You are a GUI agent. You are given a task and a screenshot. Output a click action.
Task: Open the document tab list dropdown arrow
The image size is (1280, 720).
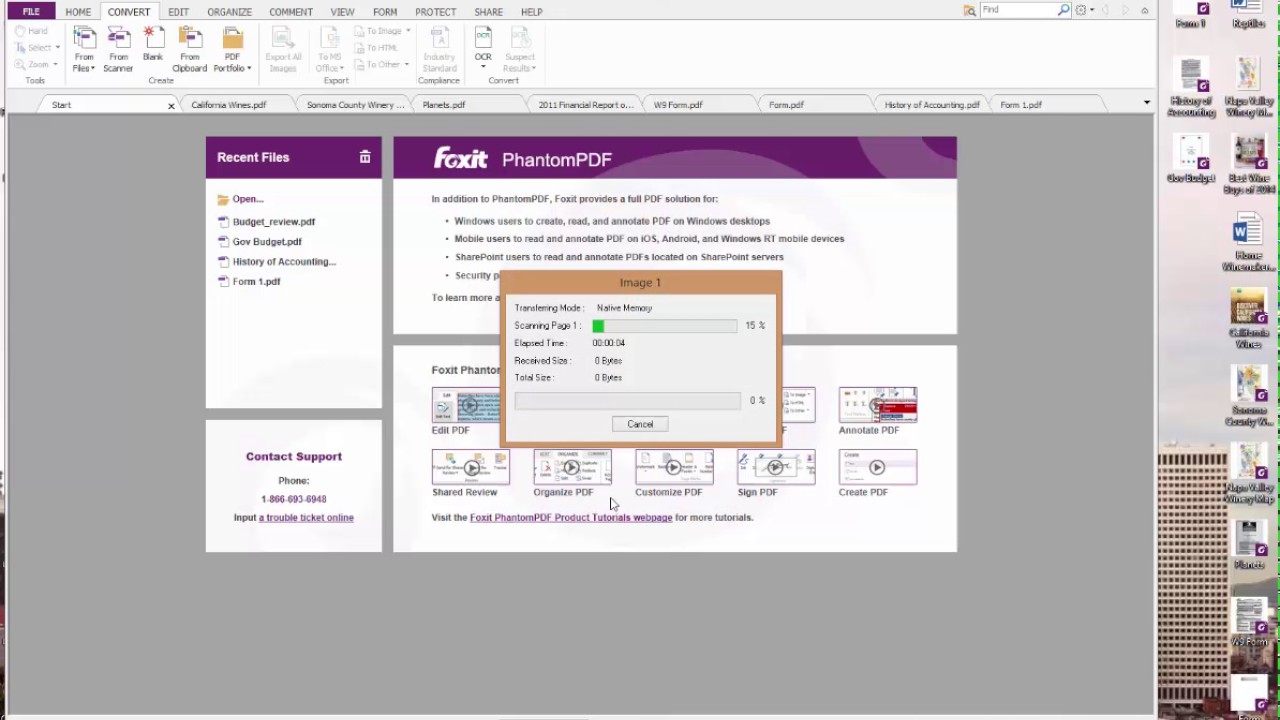(1146, 103)
